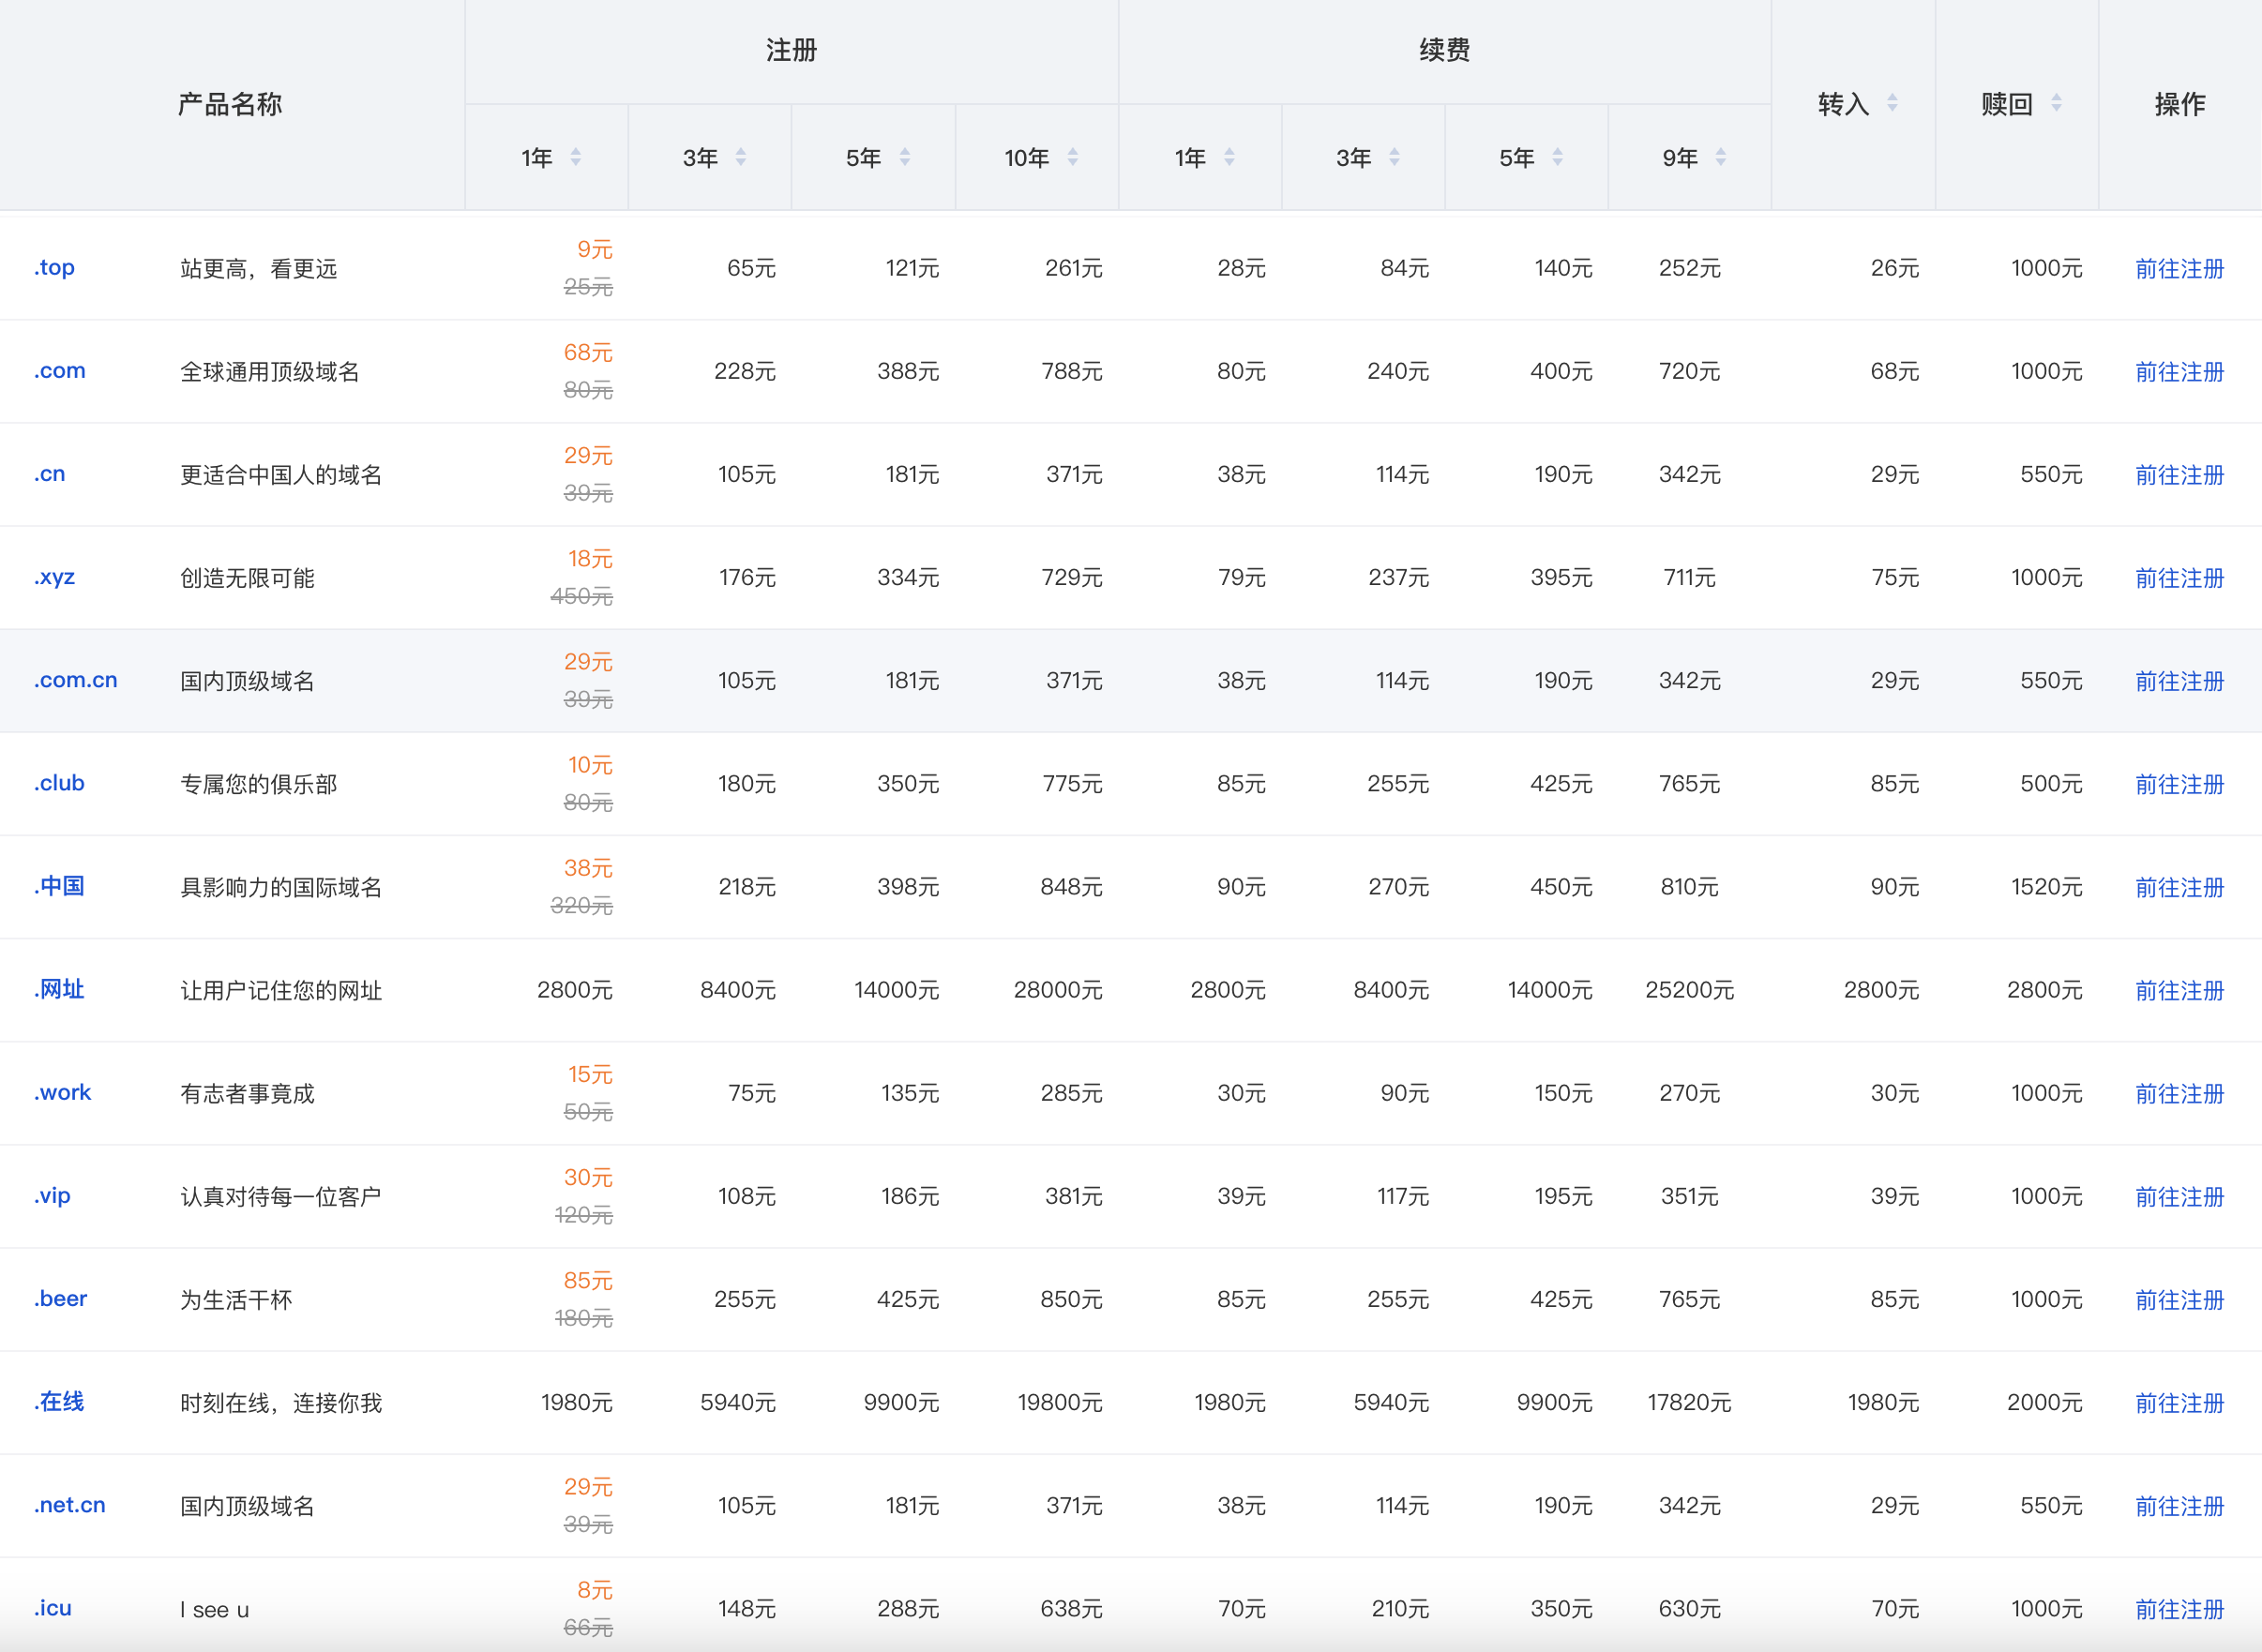Click the 操作 column header
The height and width of the screenshot is (1652, 2262).
click(2180, 104)
